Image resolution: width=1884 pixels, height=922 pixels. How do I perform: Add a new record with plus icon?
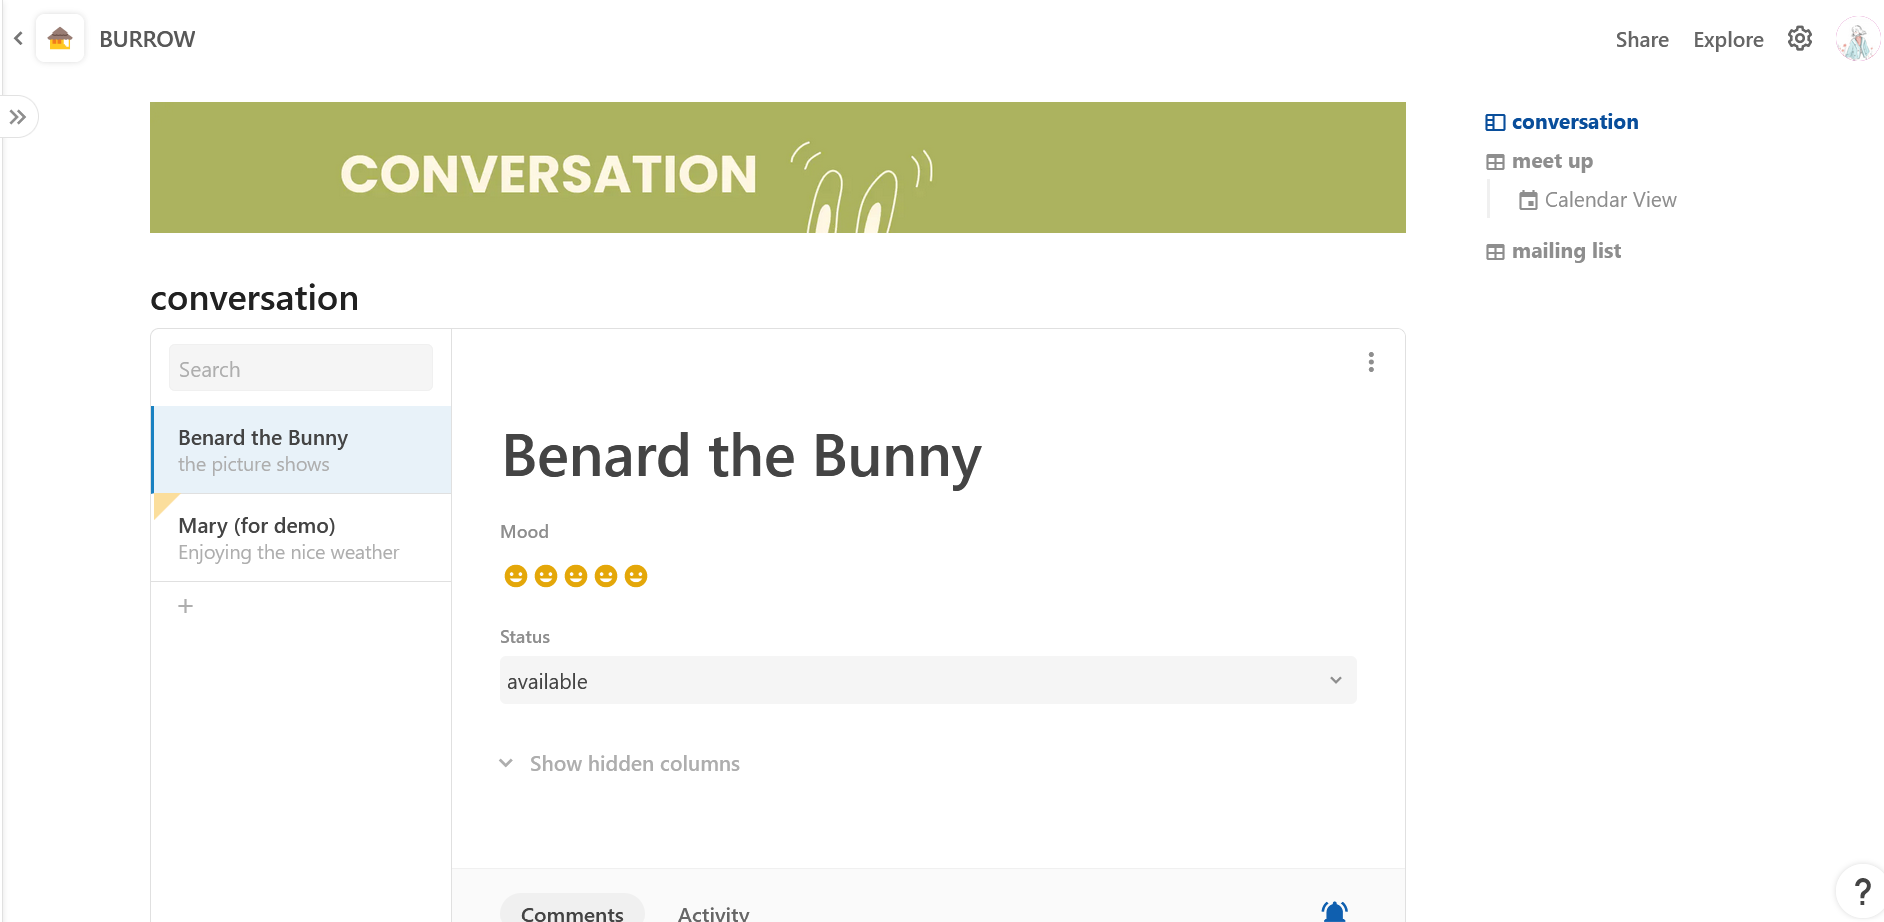[x=185, y=606]
